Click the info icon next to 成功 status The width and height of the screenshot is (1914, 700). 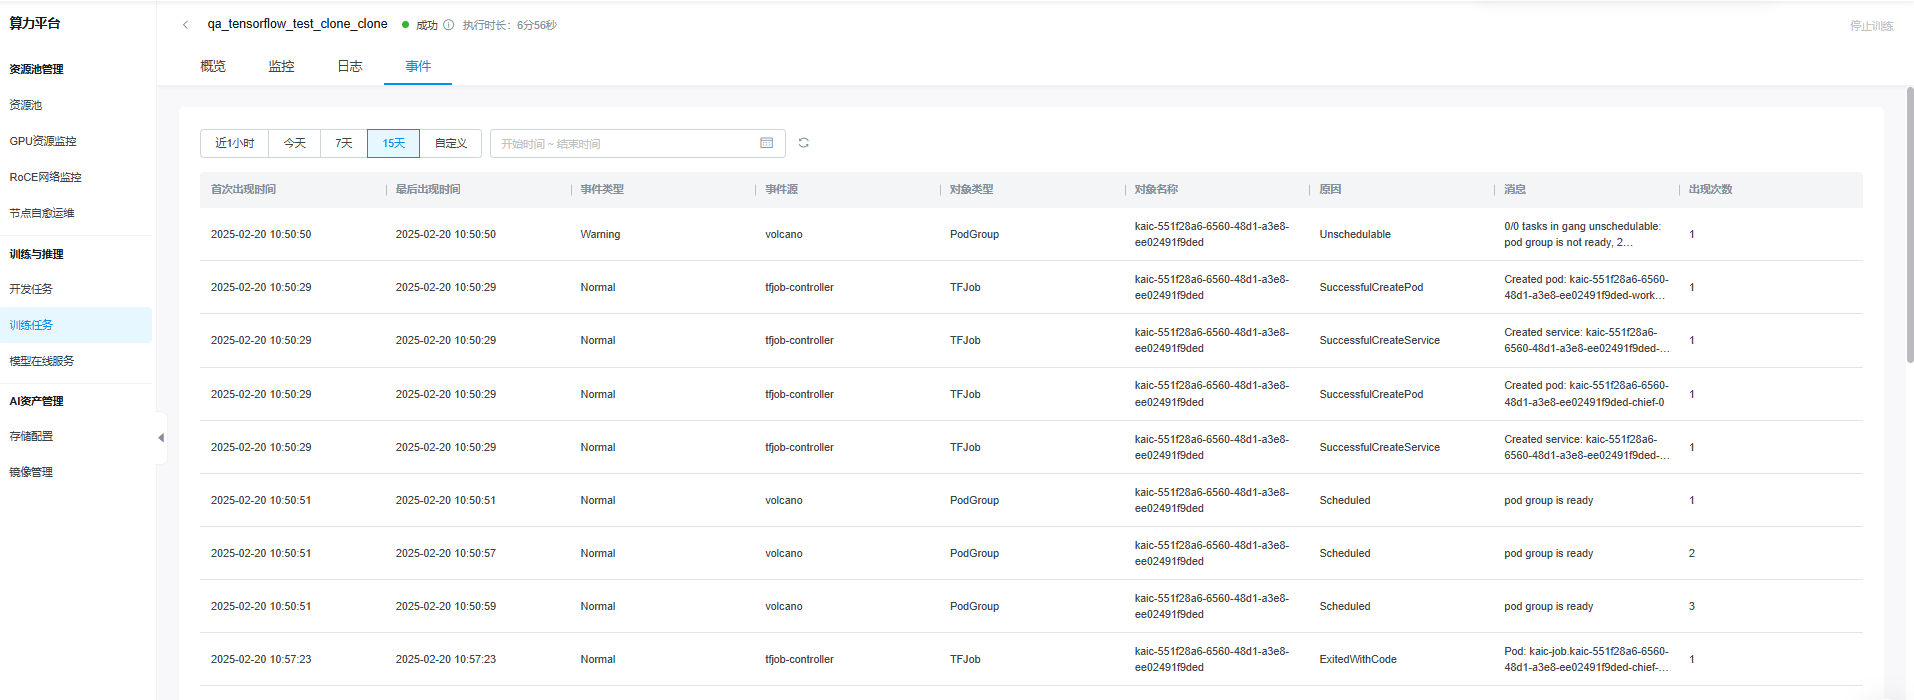(x=449, y=25)
